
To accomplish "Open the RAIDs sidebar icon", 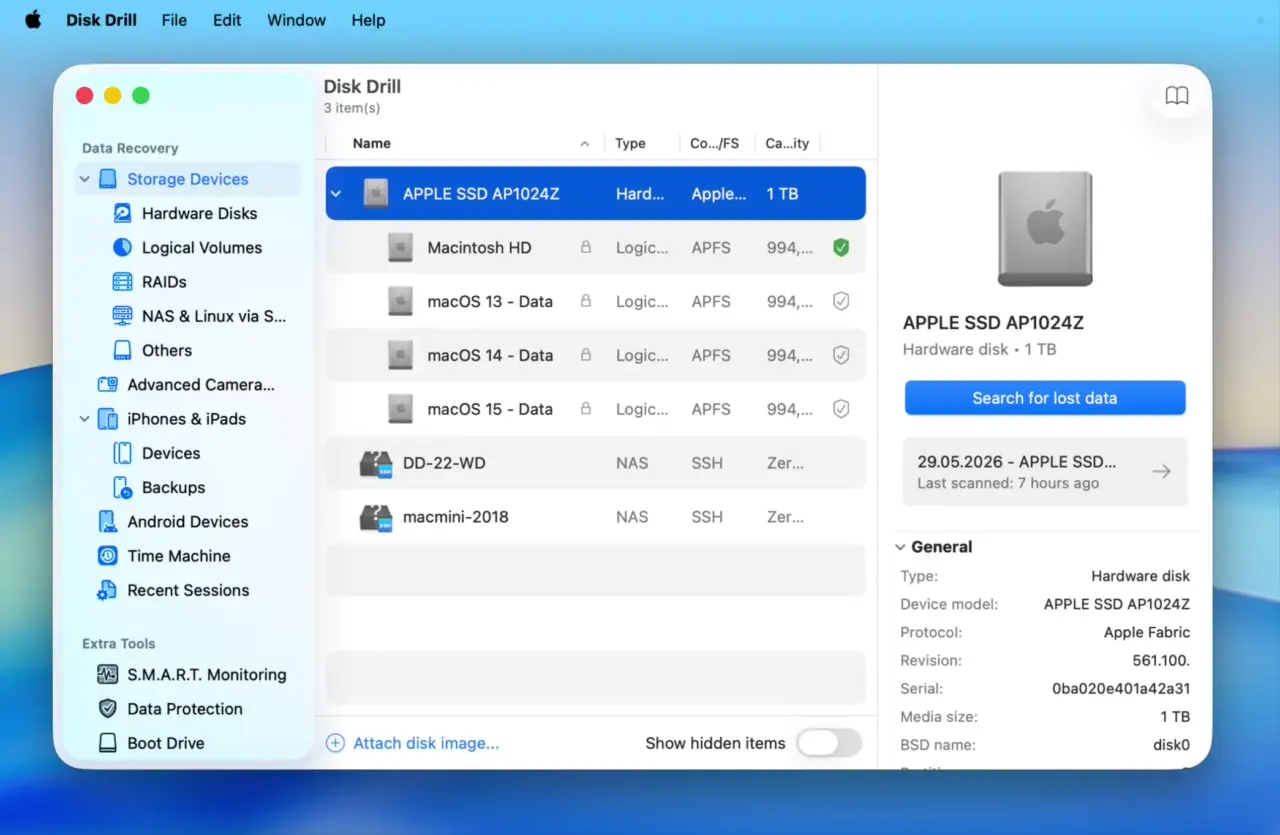I will tap(122, 282).
